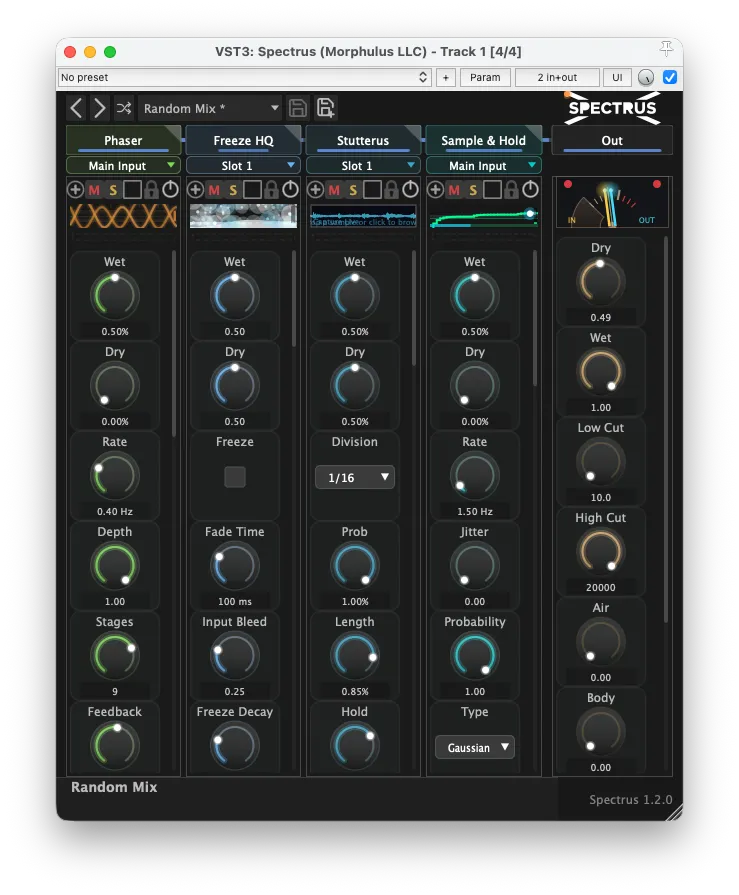Click the save-as preset icon
Screen dimensions: 739x895
325,108
